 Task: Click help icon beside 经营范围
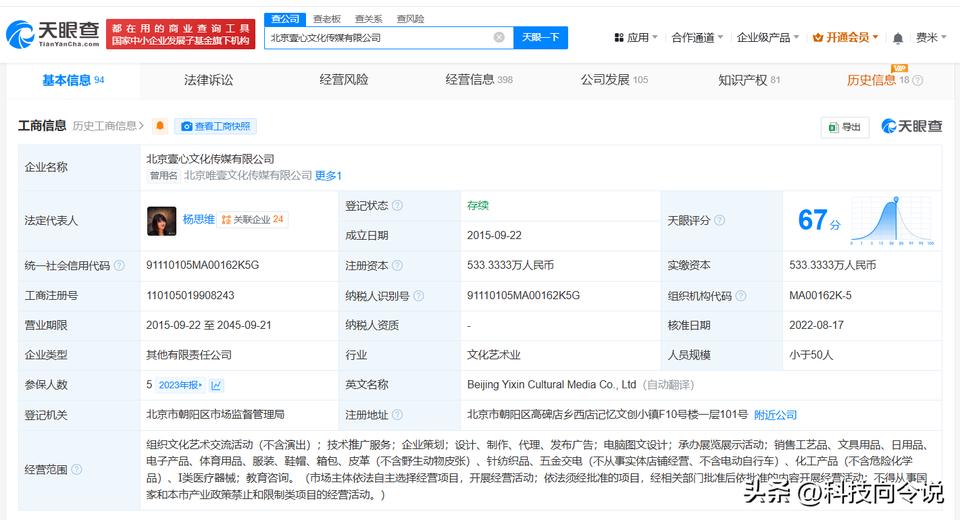coord(77,469)
